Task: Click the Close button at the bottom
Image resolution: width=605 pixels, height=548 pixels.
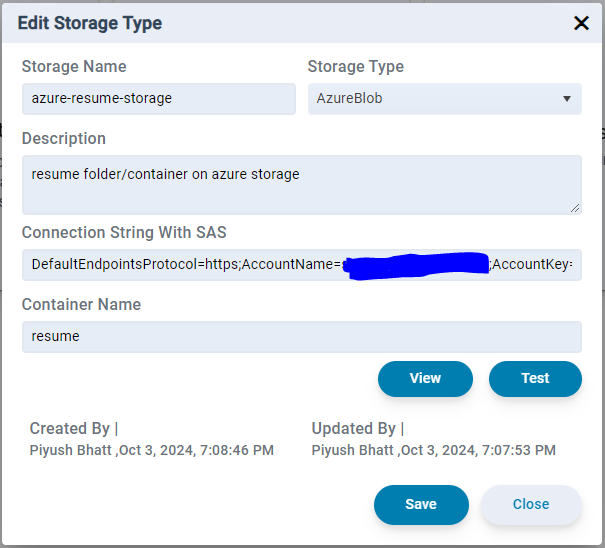Action: (x=531, y=505)
